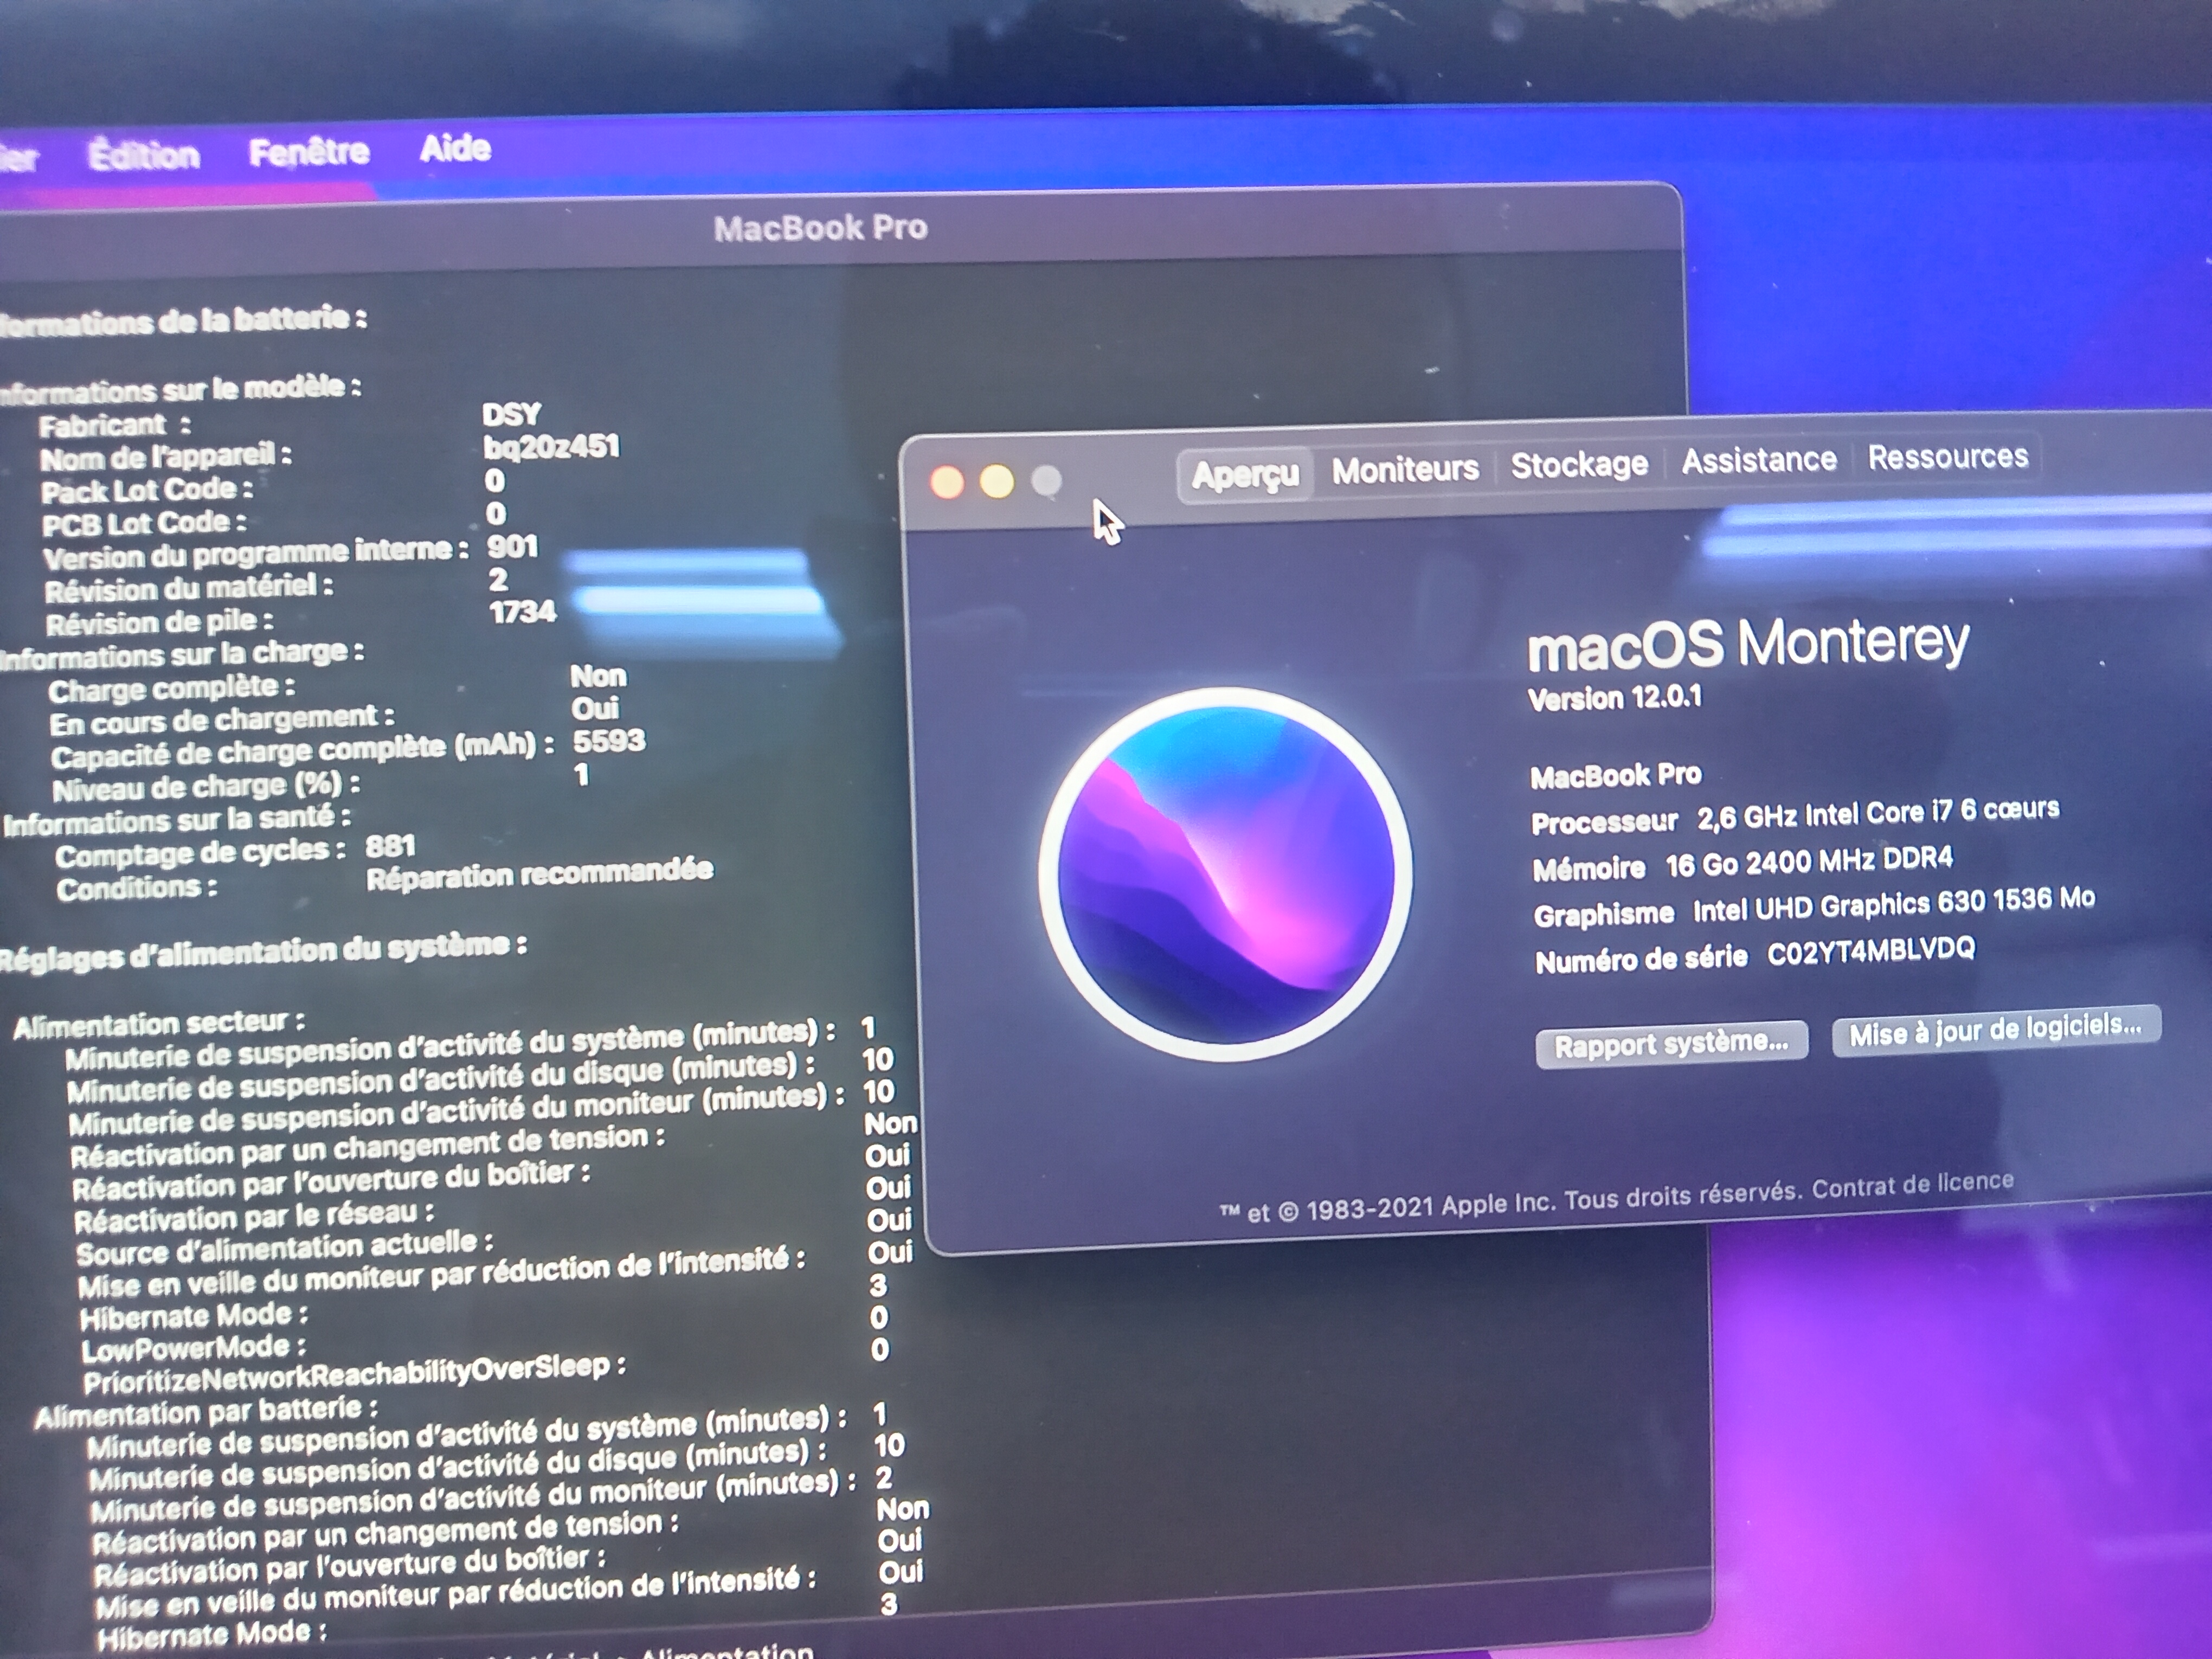Open the Assistance tab
This screenshot has width=2212, height=1659.
tap(1759, 460)
